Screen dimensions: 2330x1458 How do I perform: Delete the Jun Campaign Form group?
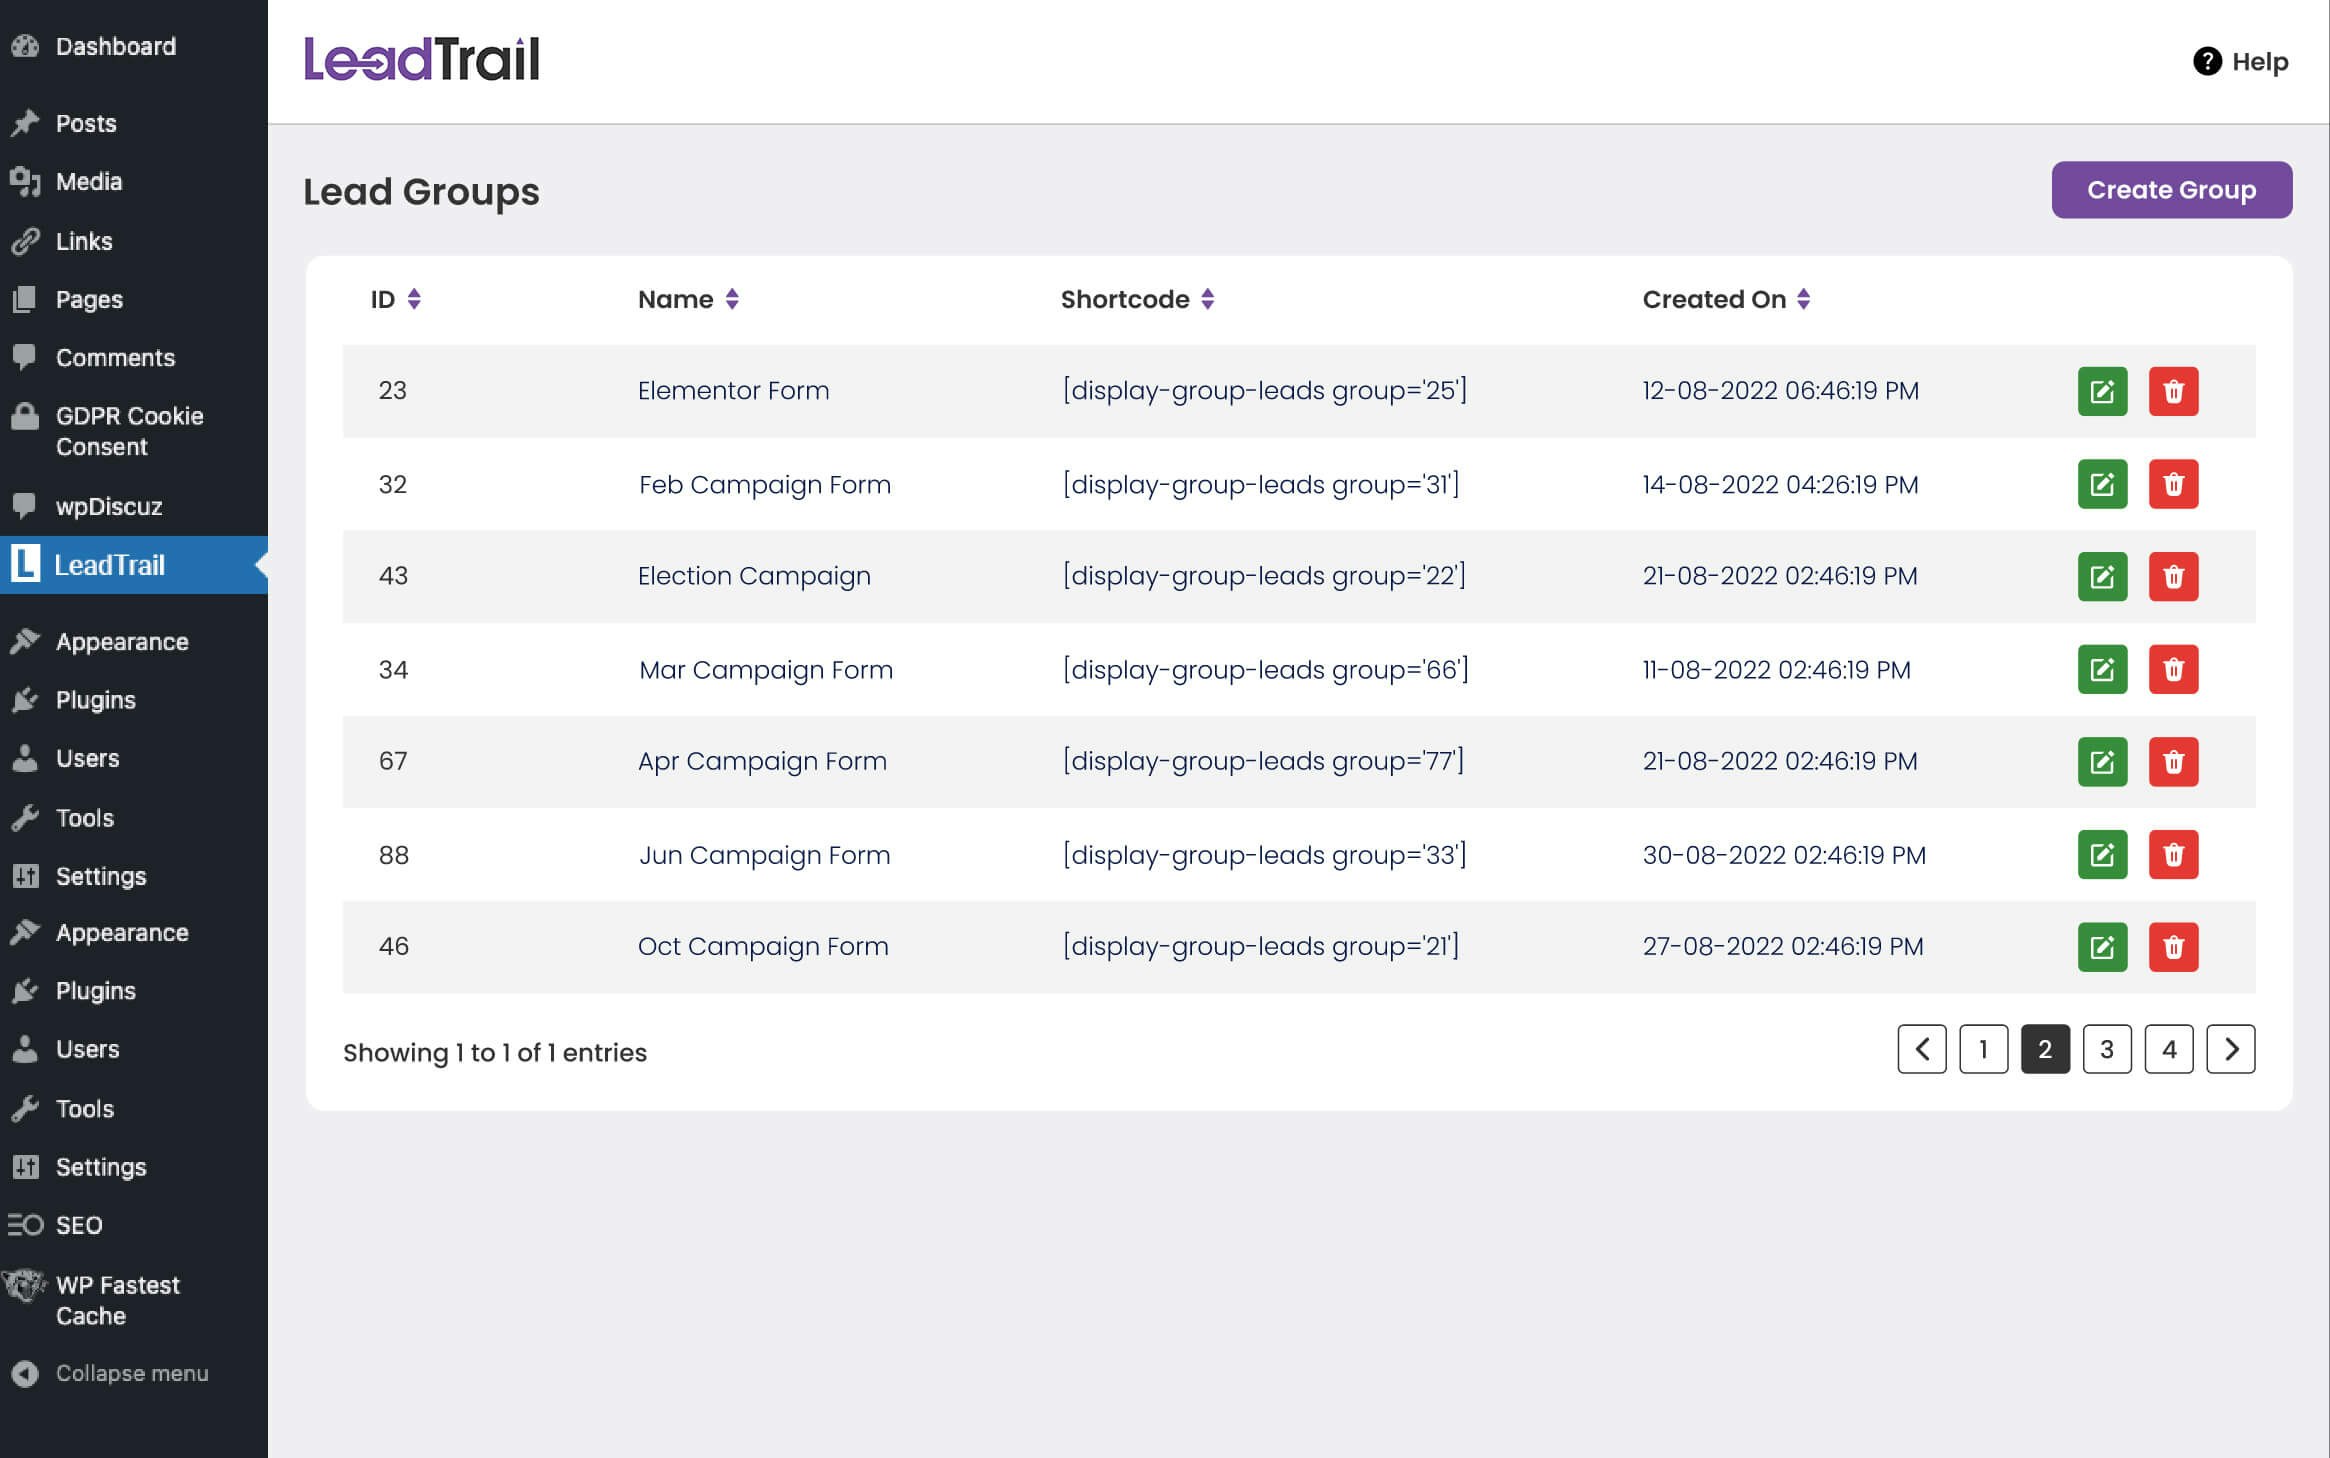click(2173, 854)
